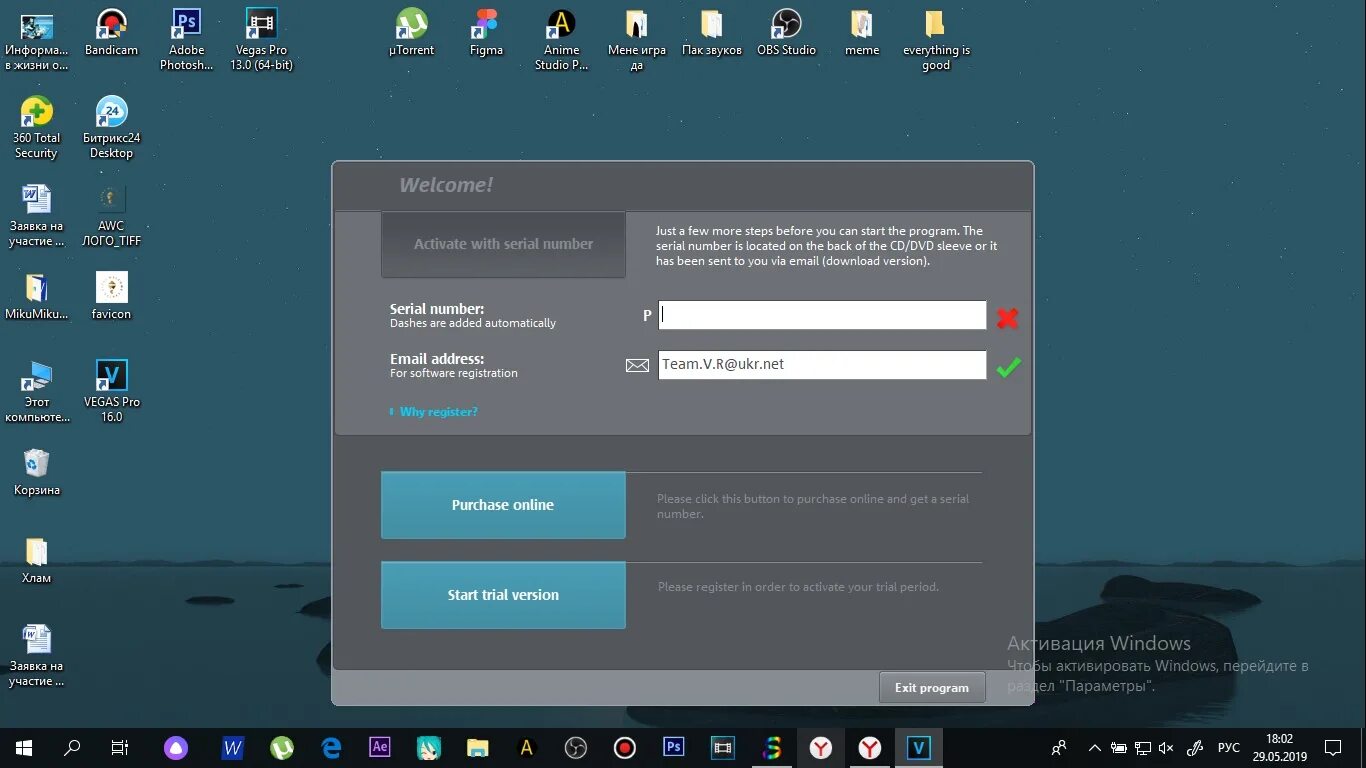
Task: Select the favicon file on desktop
Action: [x=111, y=296]
